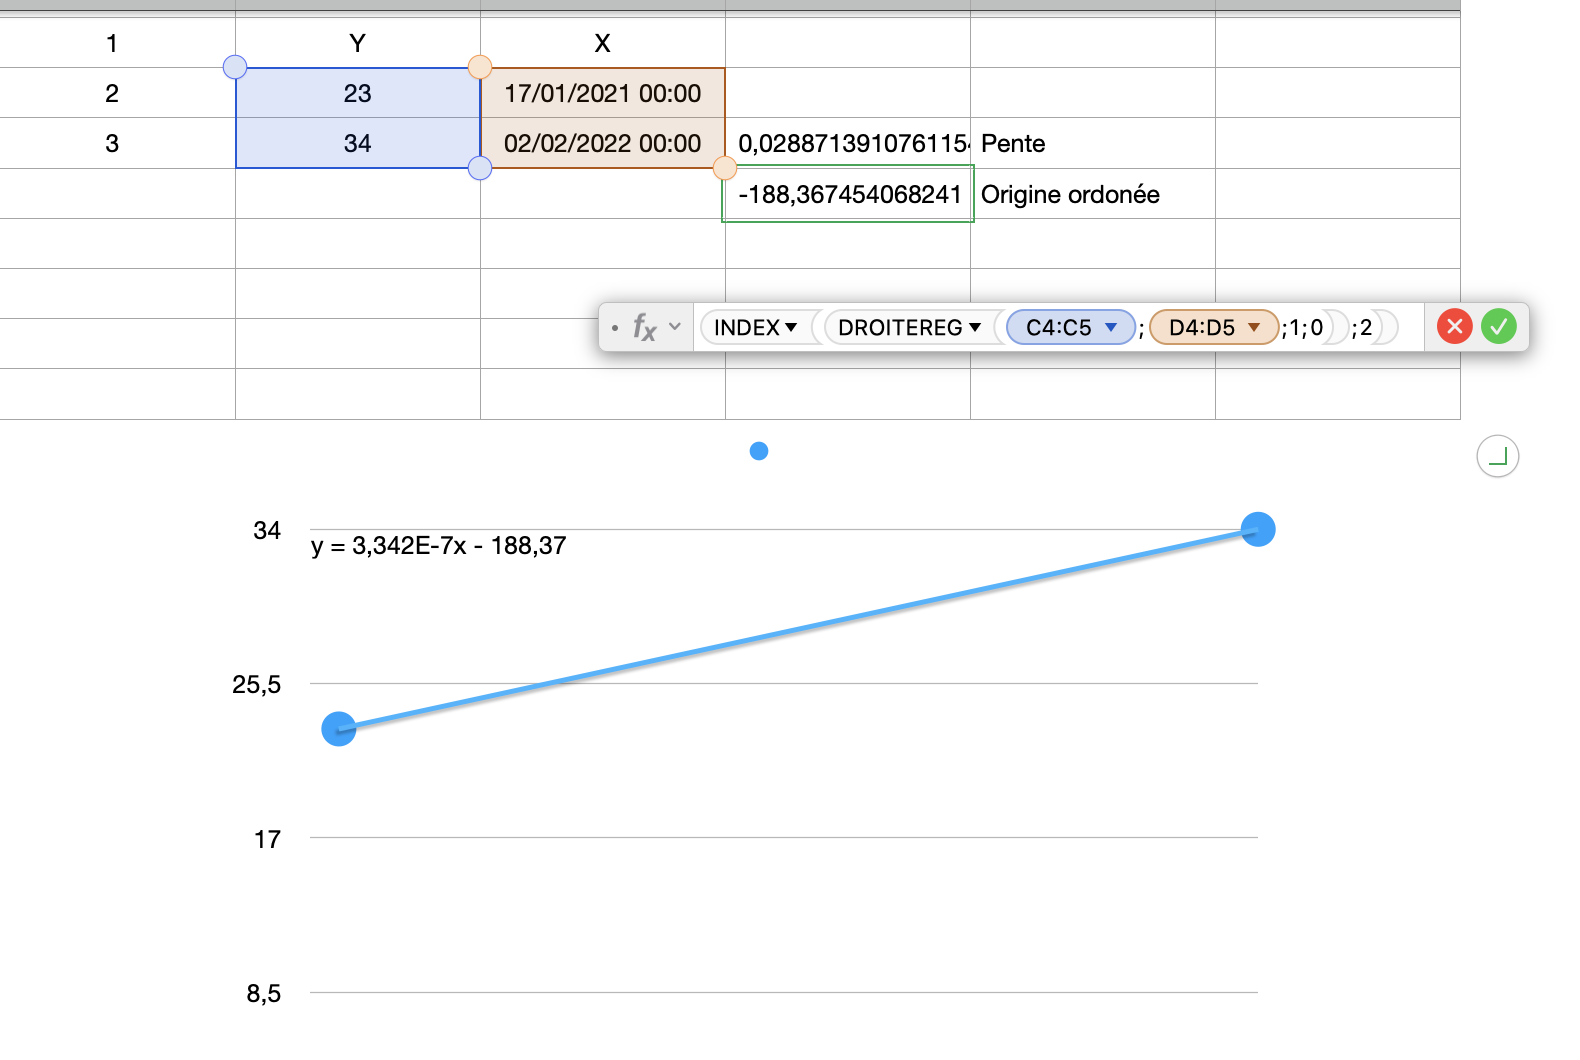Select the top-left handle of orange X range
This screenshot has width=1580, height=1060.
click(480, 67)
